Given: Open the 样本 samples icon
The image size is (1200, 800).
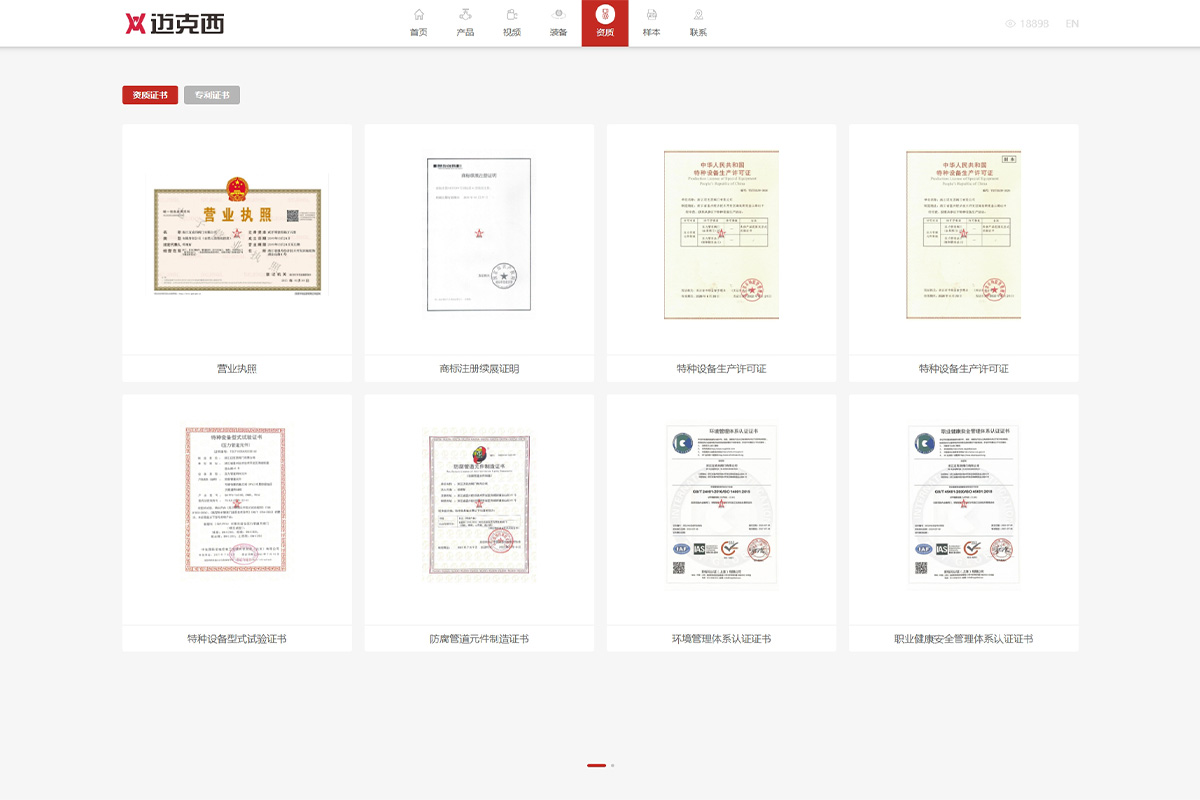Looking at the screenshot, I should (651, 15).
